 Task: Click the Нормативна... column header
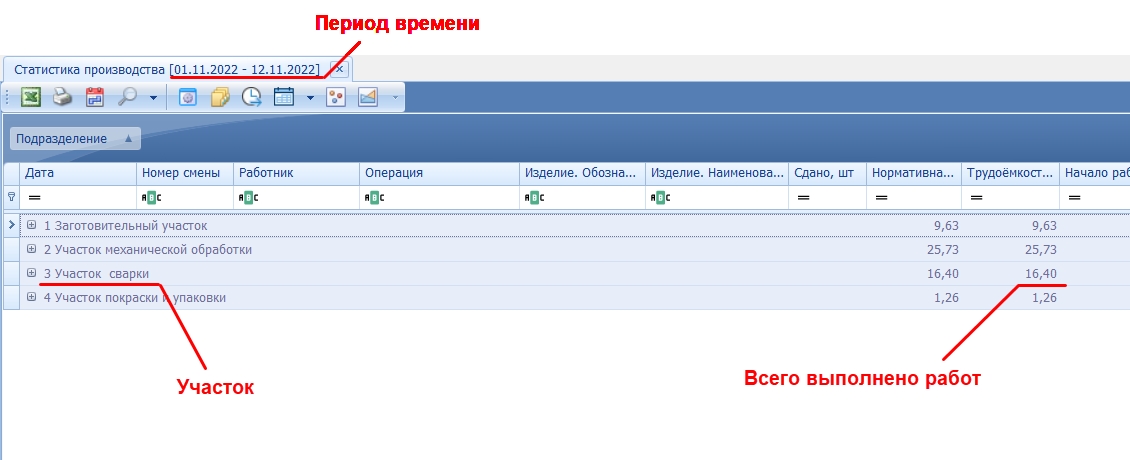[x=914, y=173]
